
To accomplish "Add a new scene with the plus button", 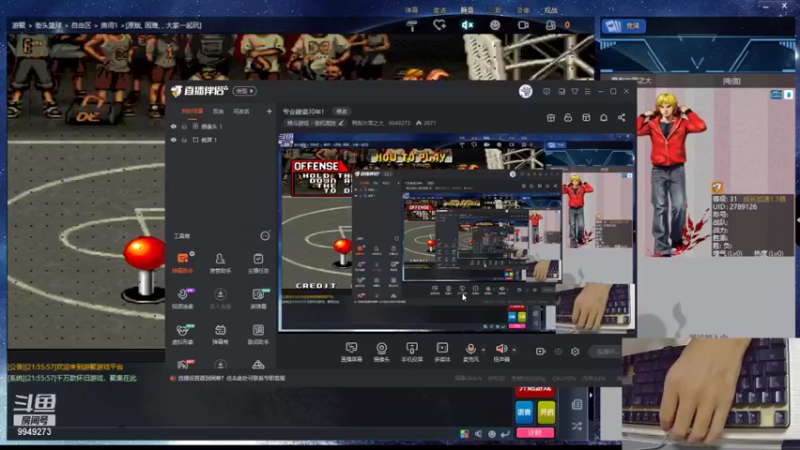I will click(x=269, y=111).
